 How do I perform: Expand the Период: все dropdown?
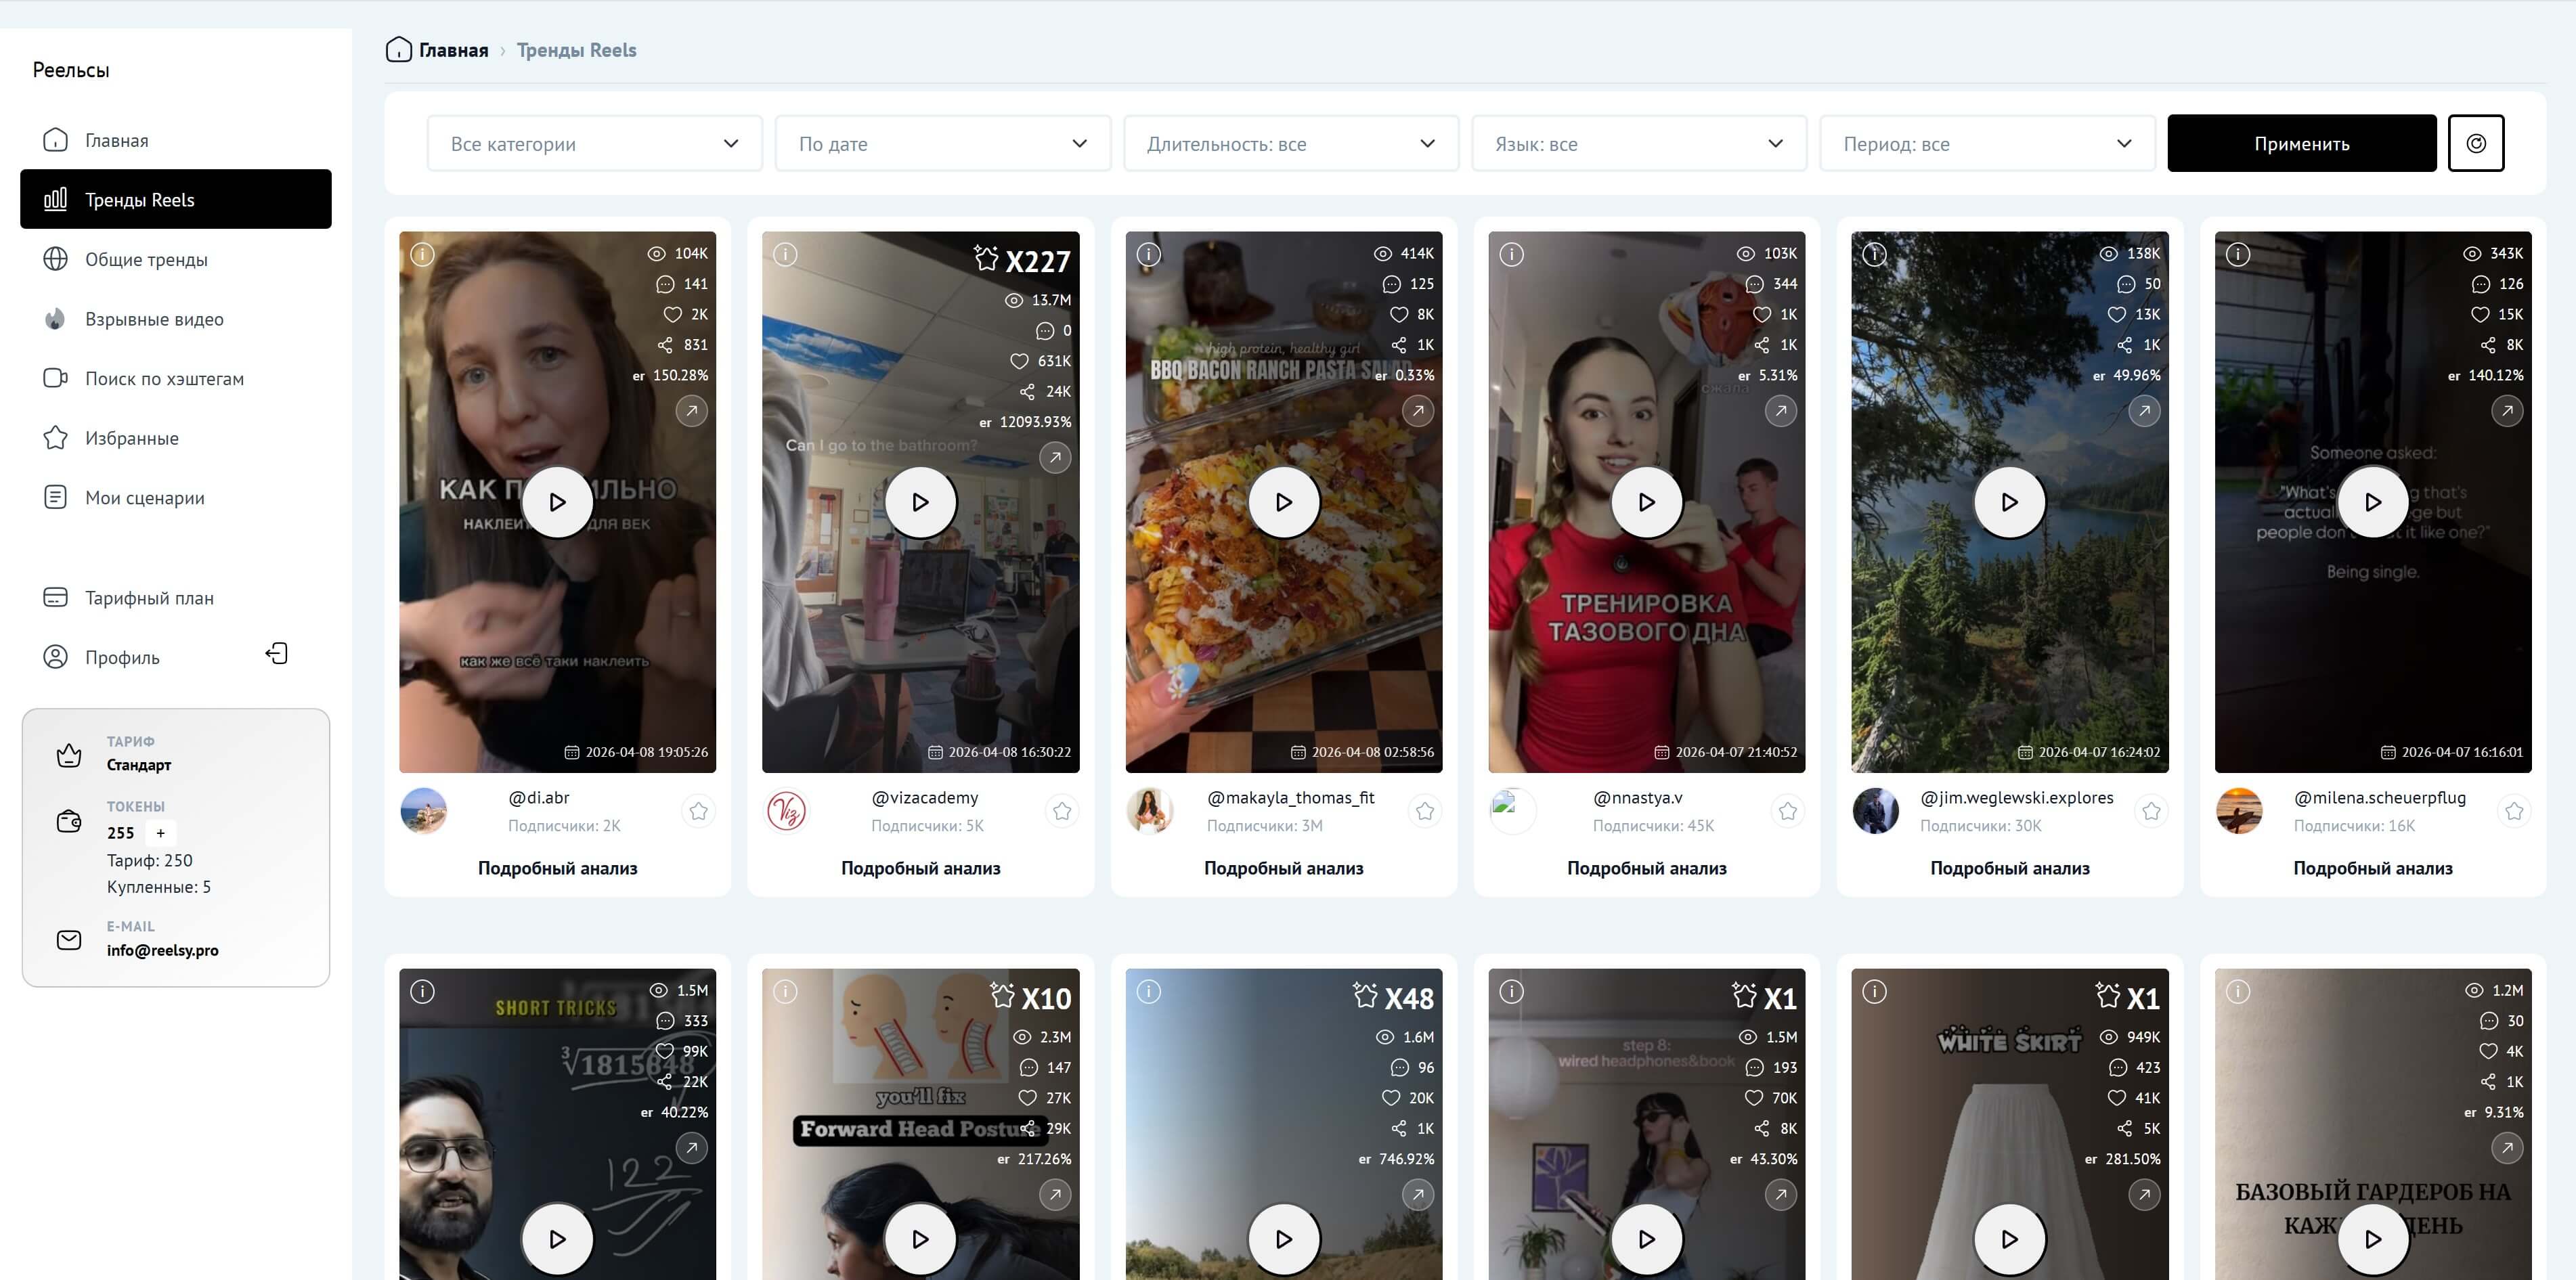(x=1986, y=143)
